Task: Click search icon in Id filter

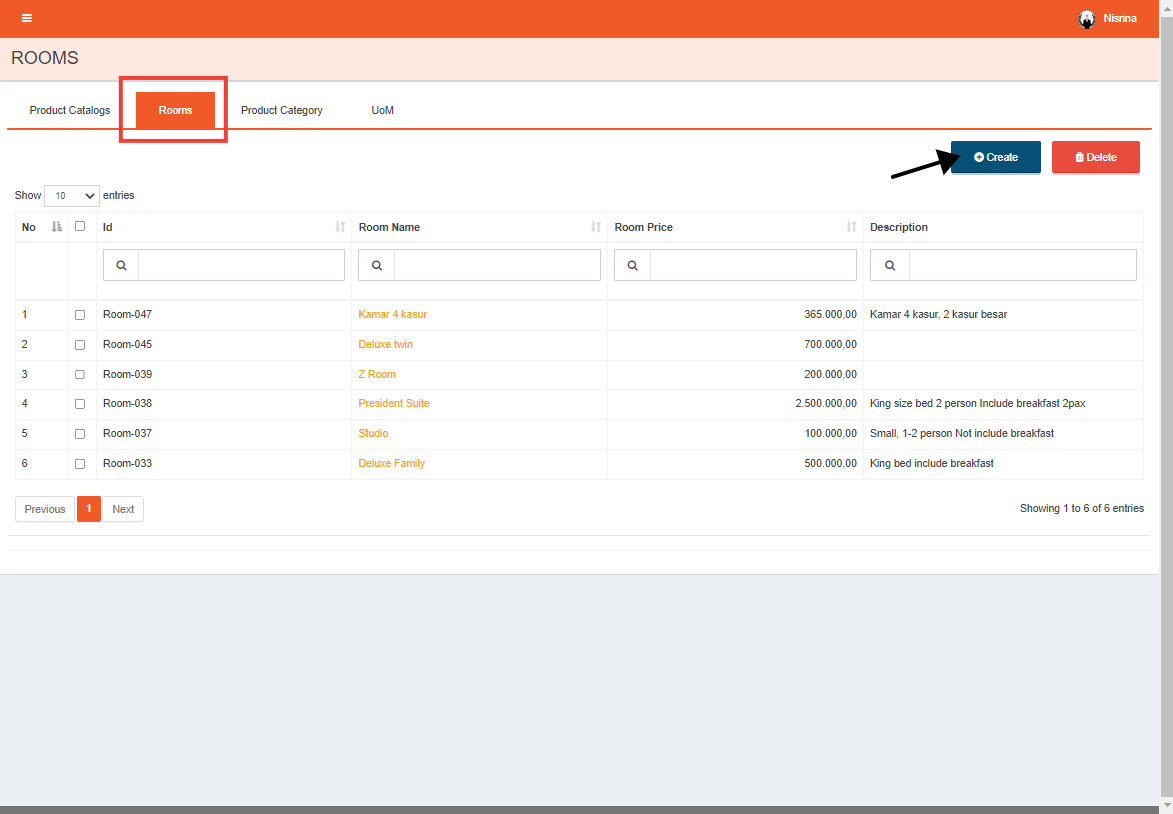Action: [121, 265]
